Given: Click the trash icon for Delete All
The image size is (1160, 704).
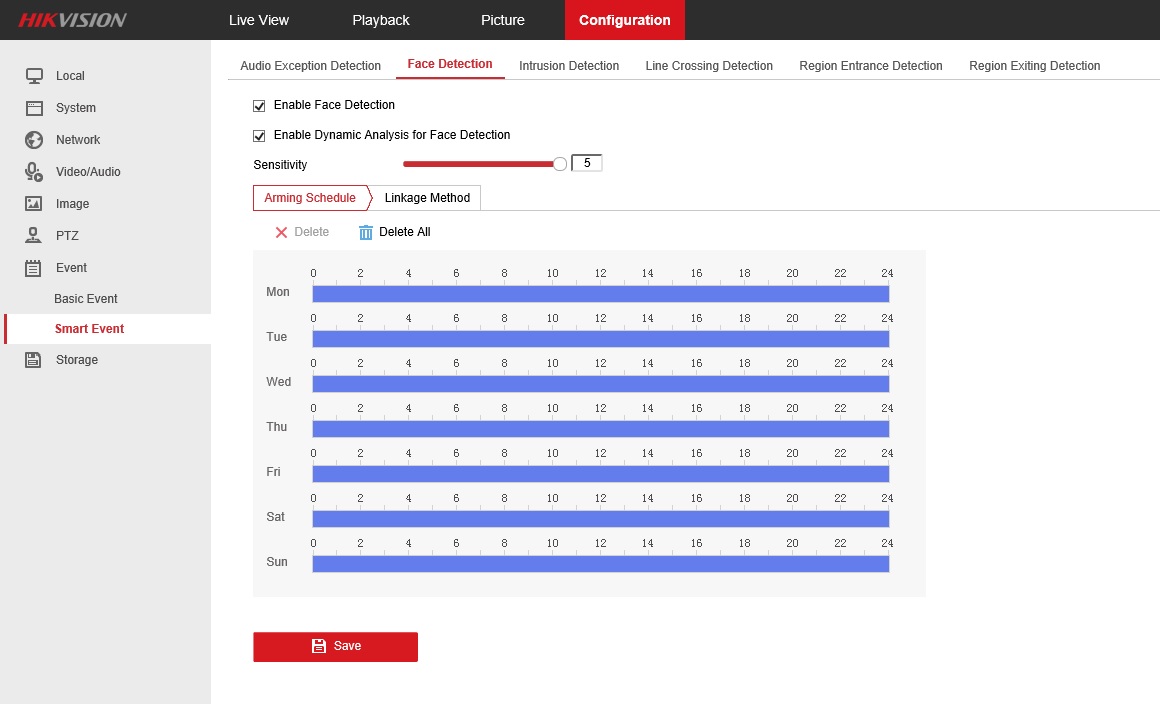Looking at the screenshot, I should [366, 232].
